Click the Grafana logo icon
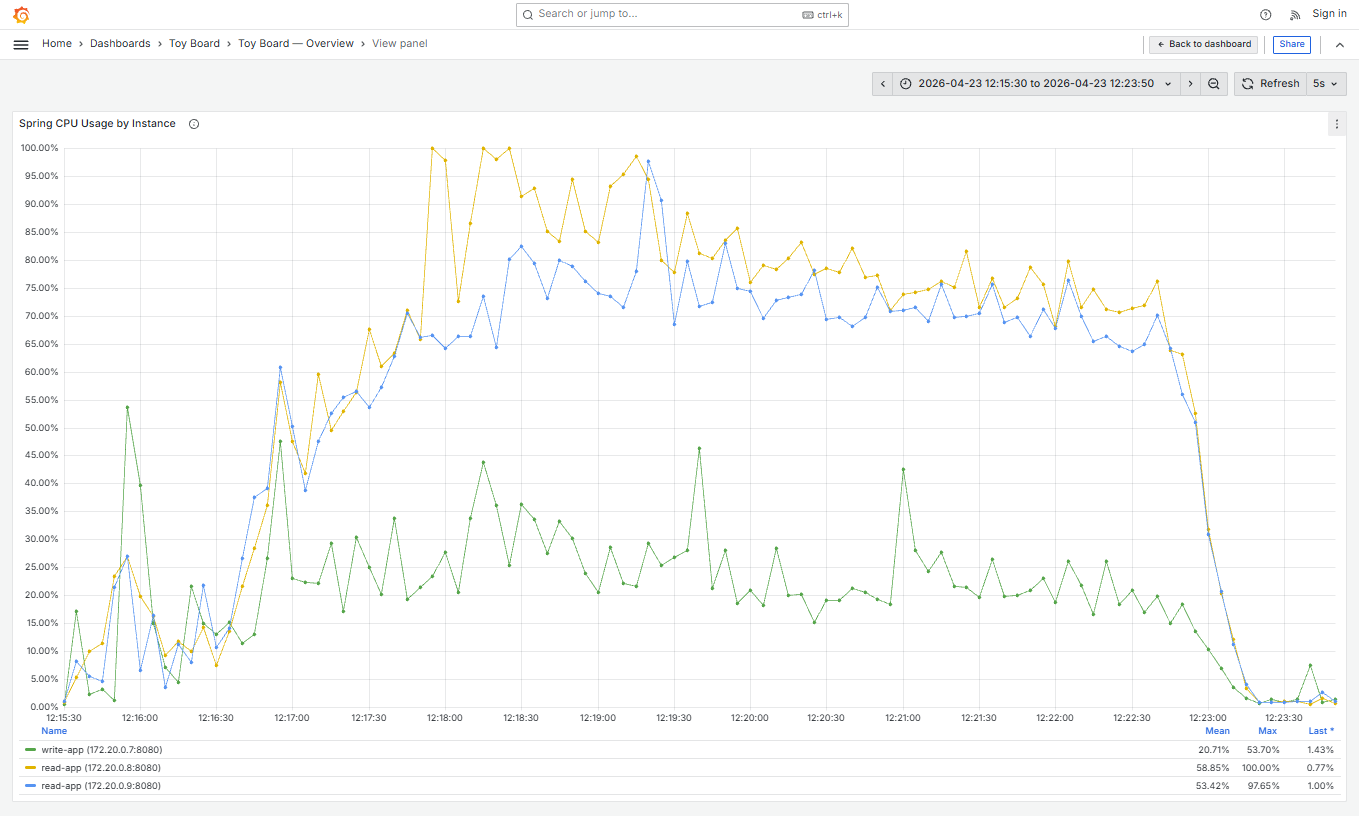The image size is (1359, 816). tap(21, 15)
